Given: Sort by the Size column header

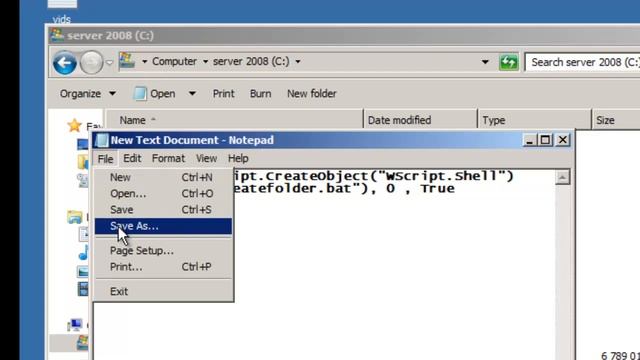Looking at the screenshot, I should [616, 120].
